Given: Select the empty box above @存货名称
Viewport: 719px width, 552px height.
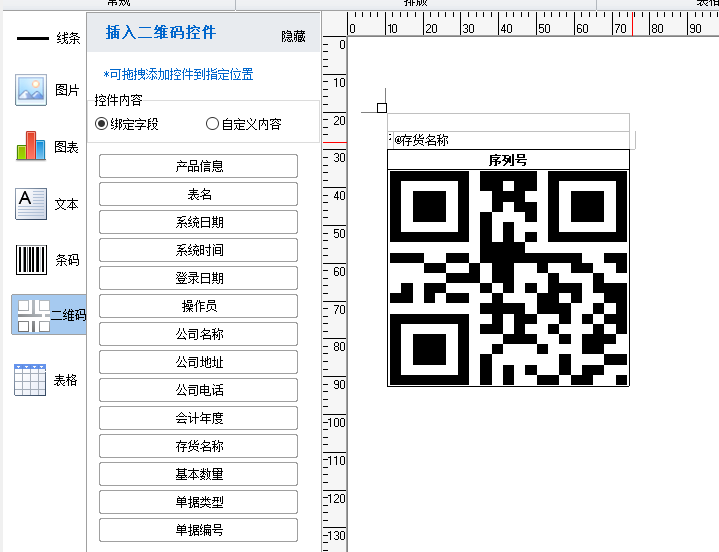Looking at the screenshot, I should pos(508,122).
